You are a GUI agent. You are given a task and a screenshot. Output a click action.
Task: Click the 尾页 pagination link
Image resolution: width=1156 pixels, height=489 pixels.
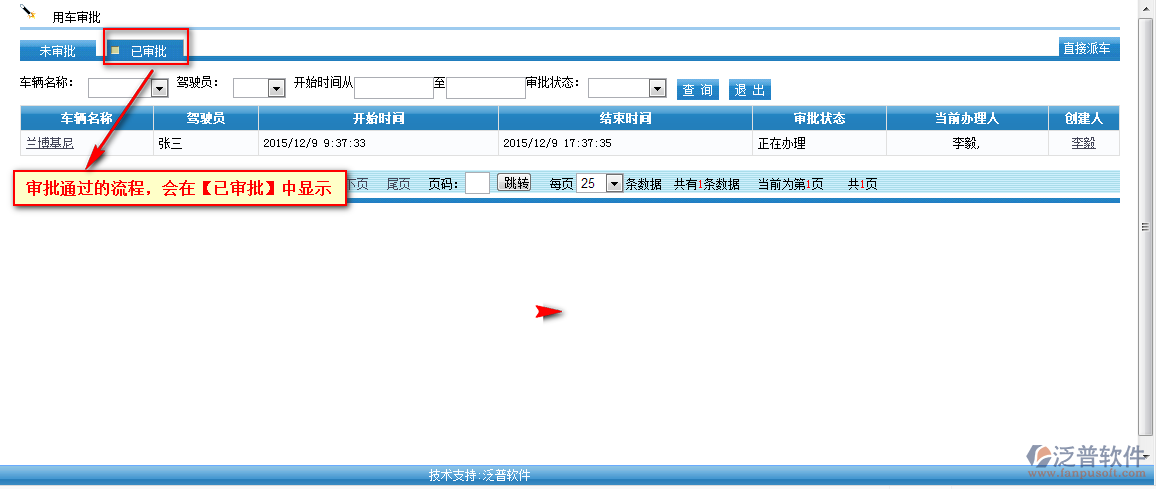pyautogui.click(x=399, y=184)
